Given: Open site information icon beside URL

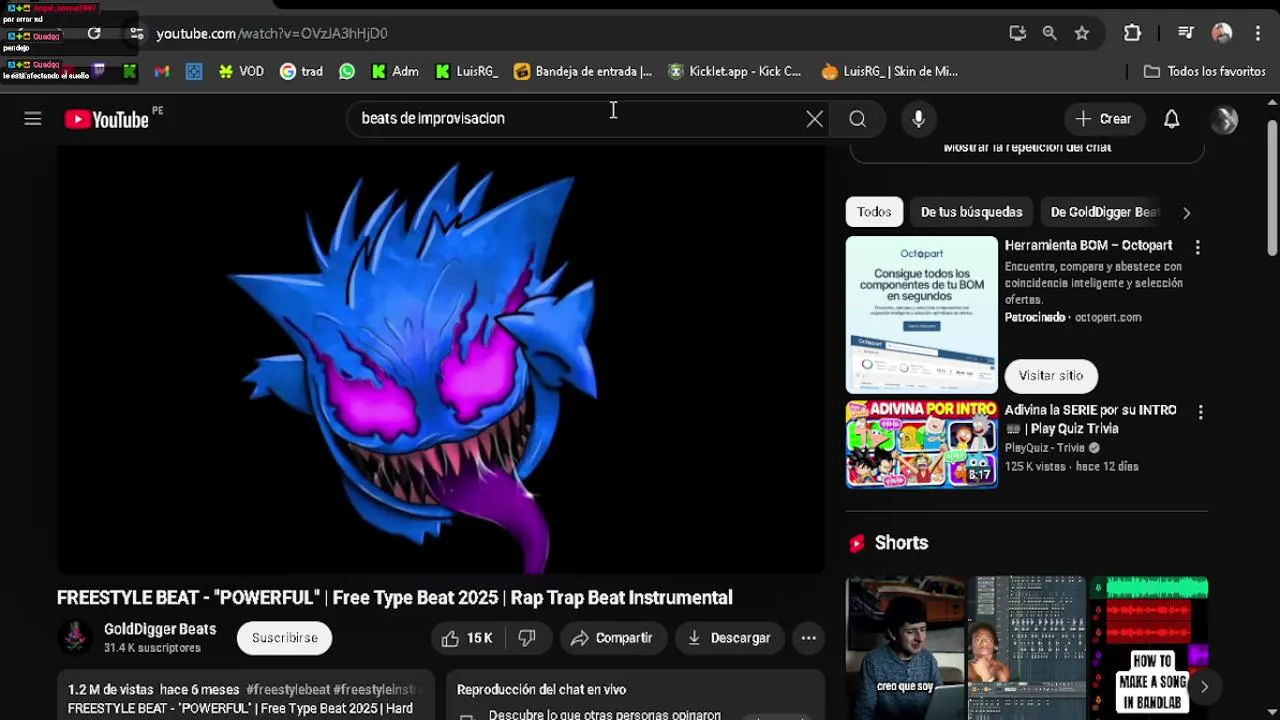Looking at the screenshot, I should [137, 33].
